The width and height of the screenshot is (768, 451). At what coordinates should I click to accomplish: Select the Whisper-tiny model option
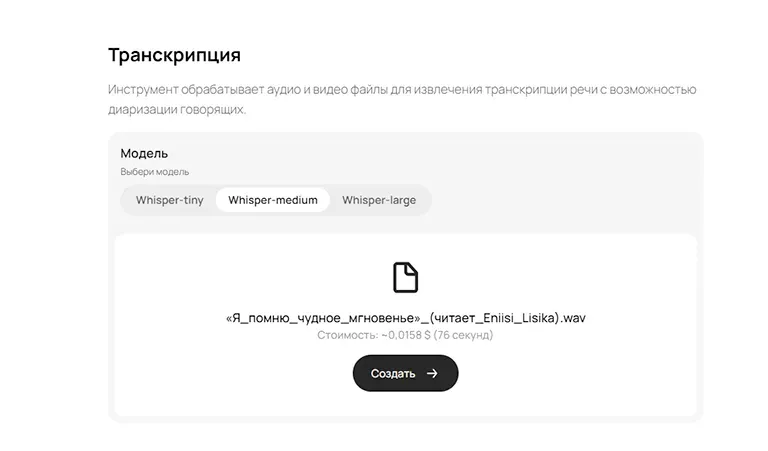(x=169, y=200)
